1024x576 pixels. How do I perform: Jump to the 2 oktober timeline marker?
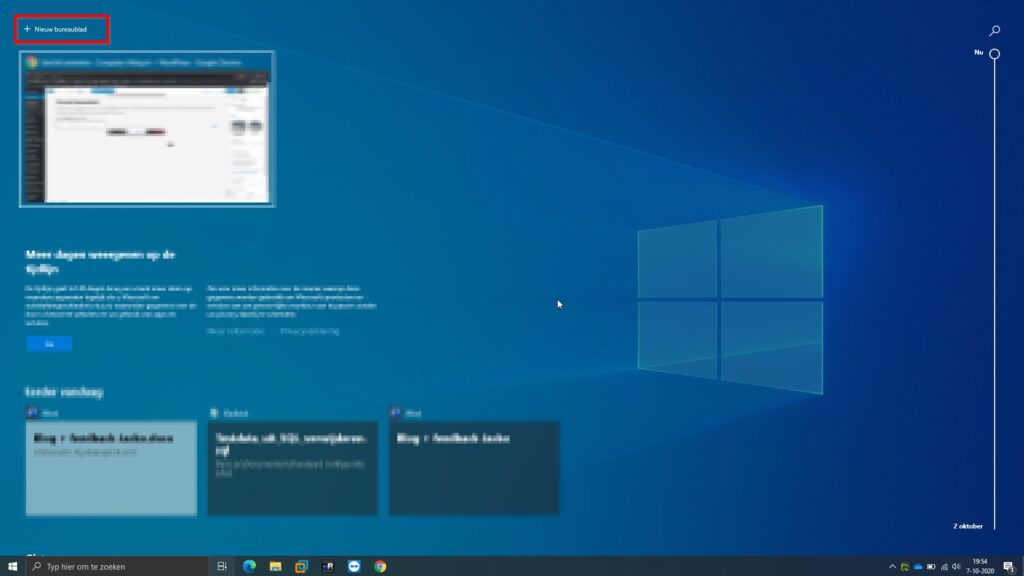968,526
